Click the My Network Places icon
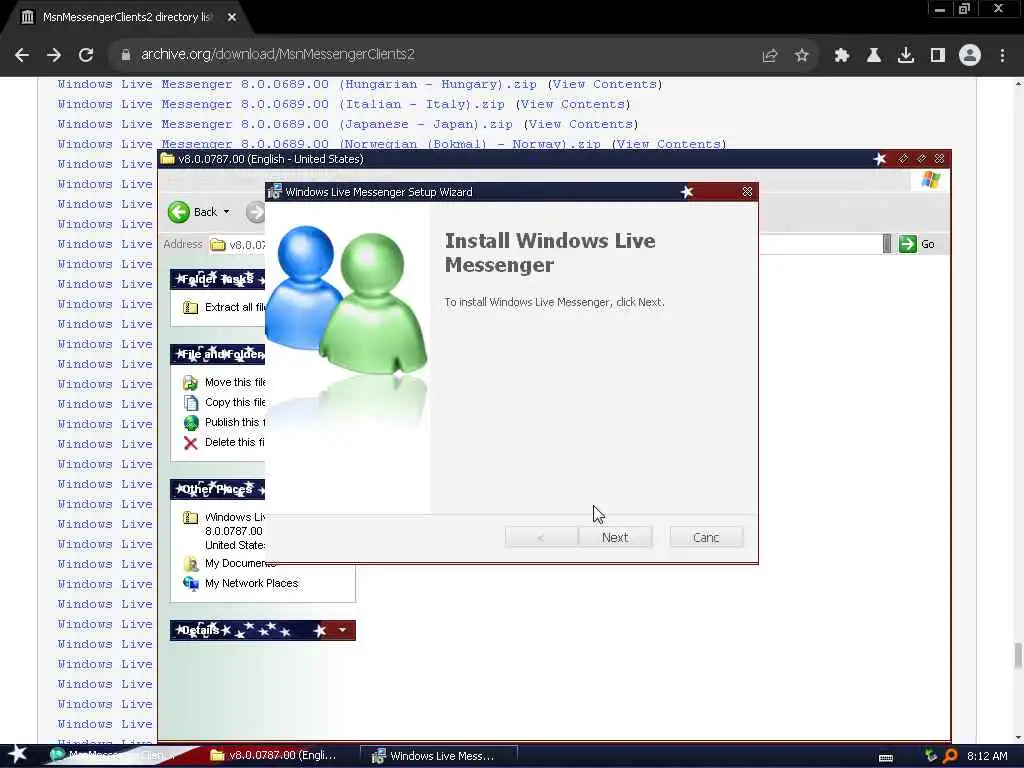1024x768 pixels. pyautogui.click(x=191, y=583)
